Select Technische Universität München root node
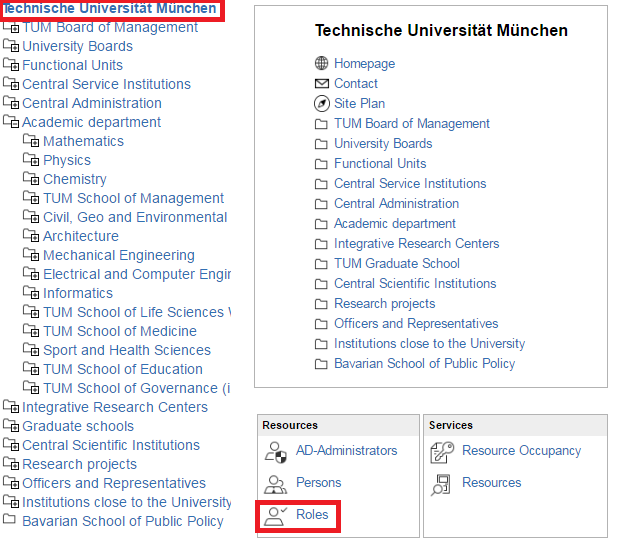 111,8
